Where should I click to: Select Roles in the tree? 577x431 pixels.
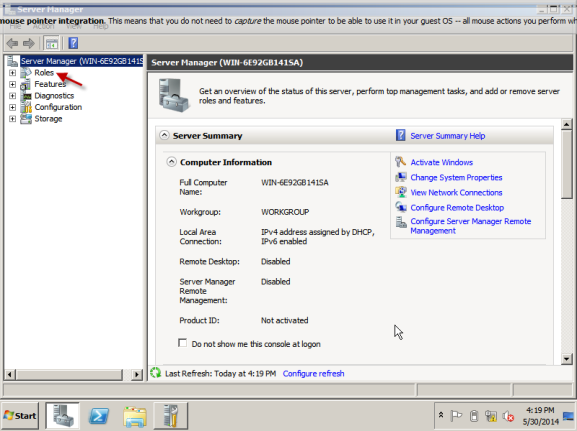coord(44,73)
